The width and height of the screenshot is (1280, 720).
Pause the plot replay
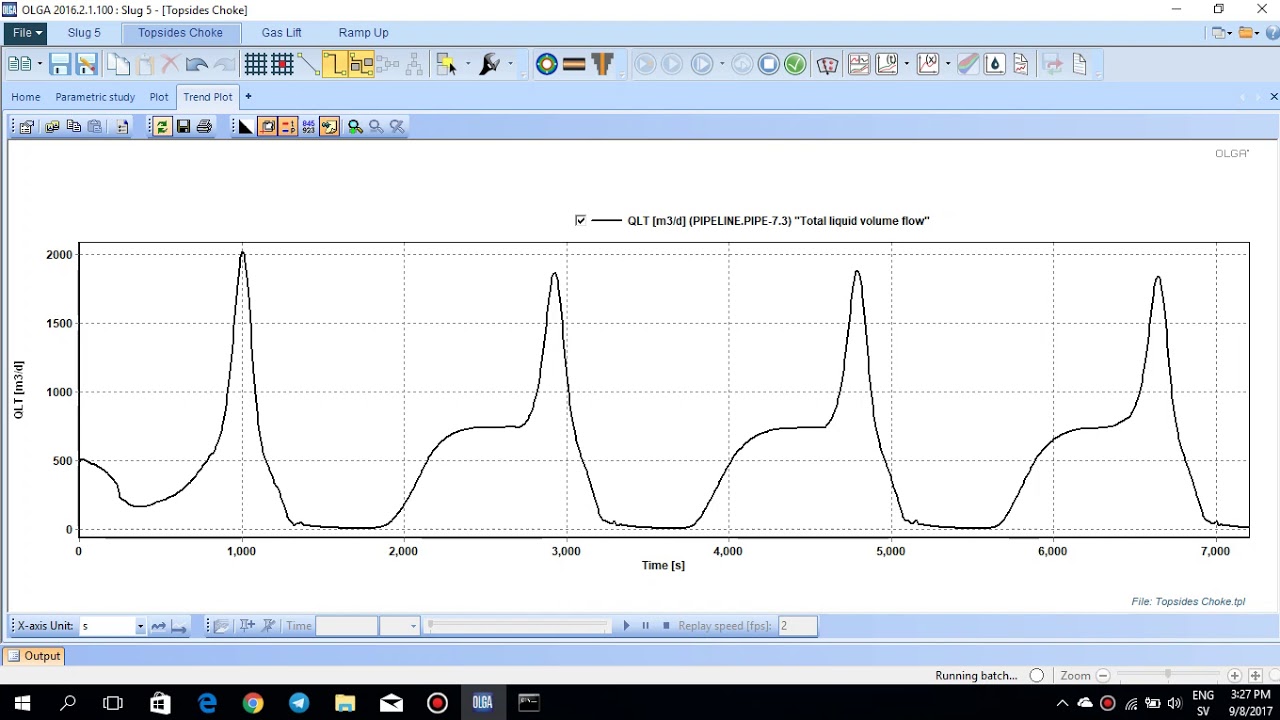[x=646, y=626]
